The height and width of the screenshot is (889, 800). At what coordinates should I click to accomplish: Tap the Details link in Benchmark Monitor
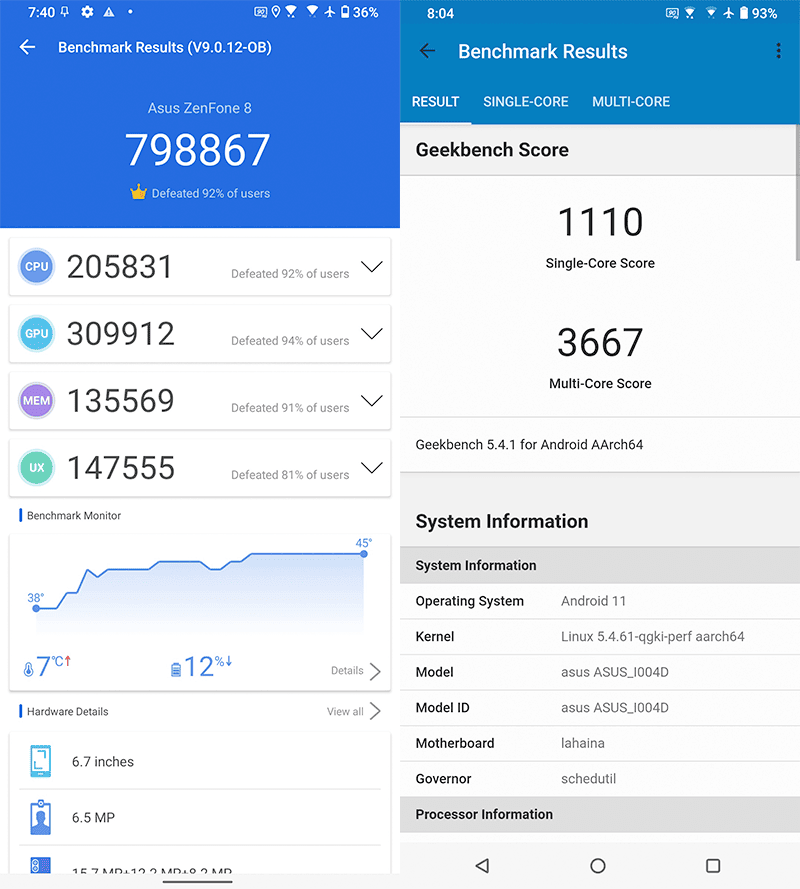[347, 671]
